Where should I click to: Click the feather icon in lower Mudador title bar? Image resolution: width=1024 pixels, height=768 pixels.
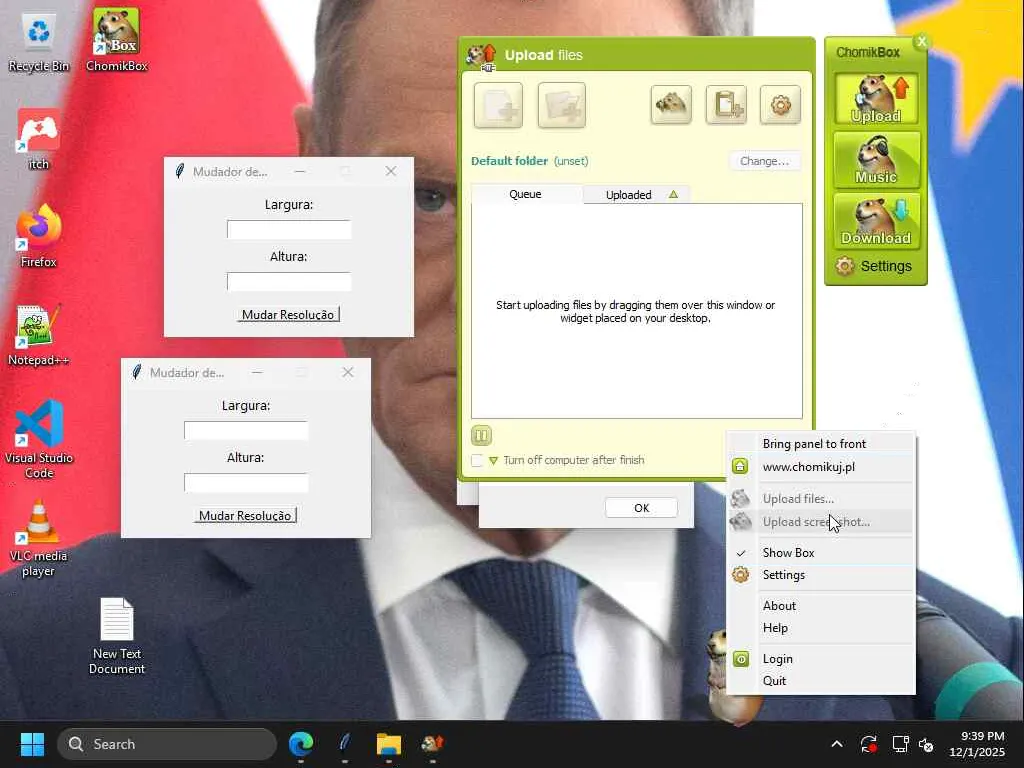136,373
